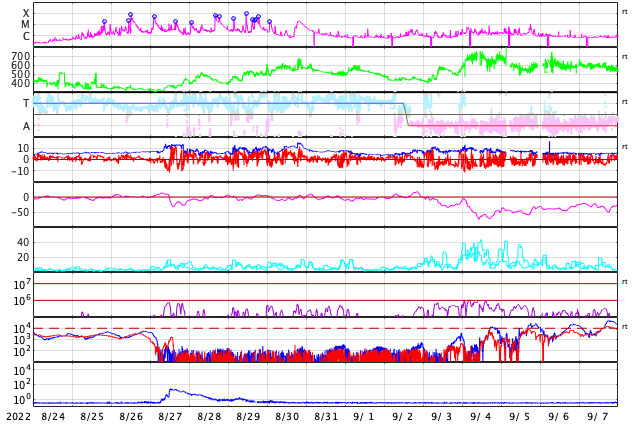Select the 8/29 date label
Image resolution: width=634 pixels, height=424 pixels.
pos(248,416)
